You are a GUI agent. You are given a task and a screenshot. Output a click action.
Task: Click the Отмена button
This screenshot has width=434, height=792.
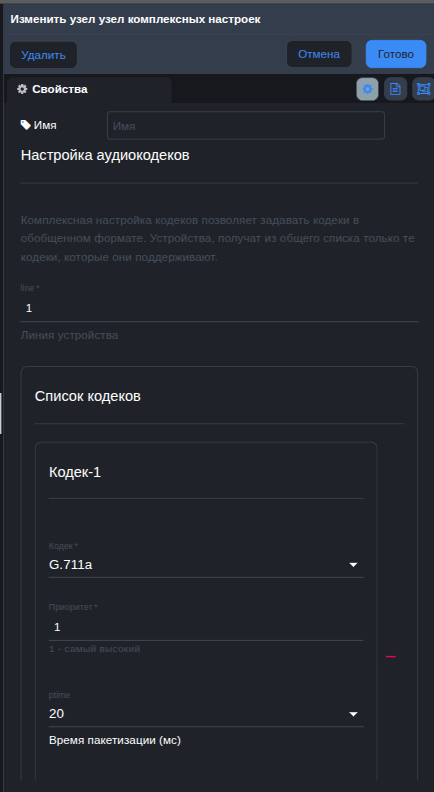(319, 54)
